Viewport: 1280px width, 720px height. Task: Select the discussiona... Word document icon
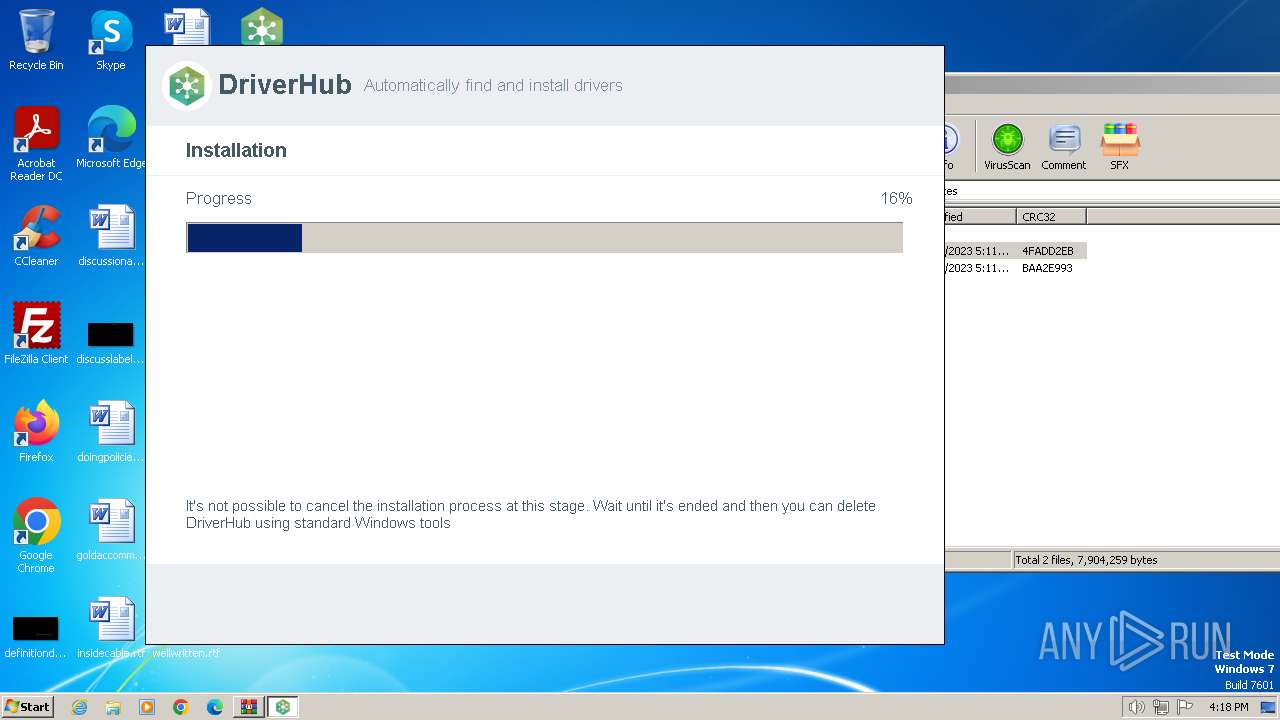pyautogui.click(x=111, y=236)
